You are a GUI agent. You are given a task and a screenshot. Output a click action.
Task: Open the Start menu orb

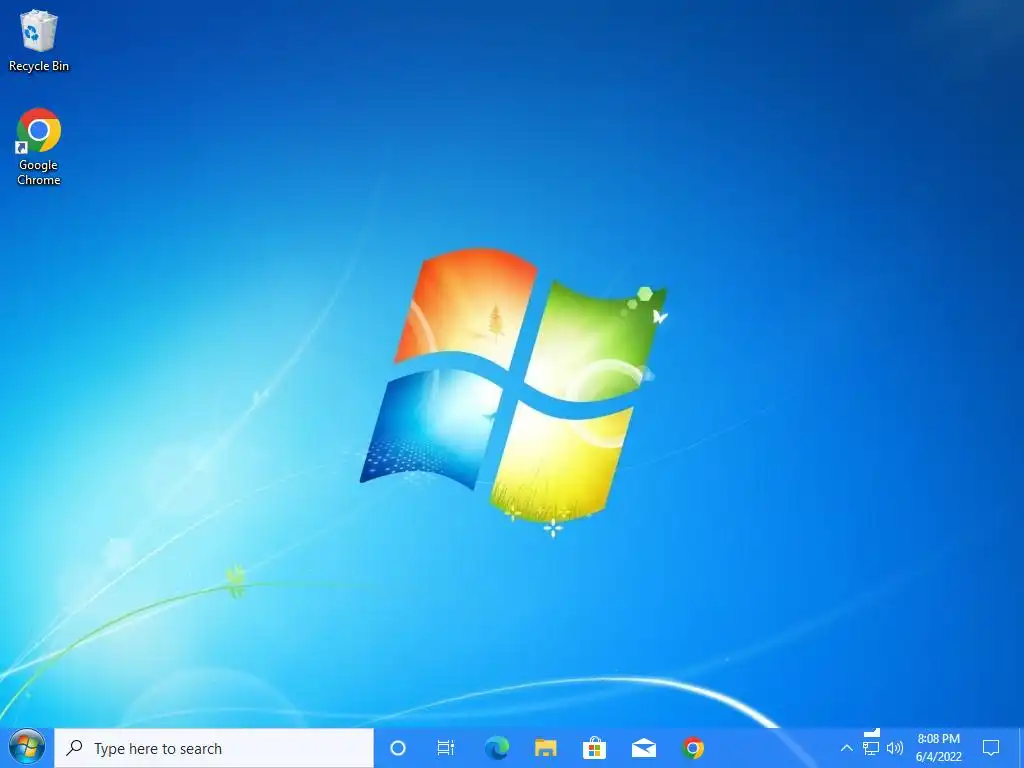coord(27,748)
